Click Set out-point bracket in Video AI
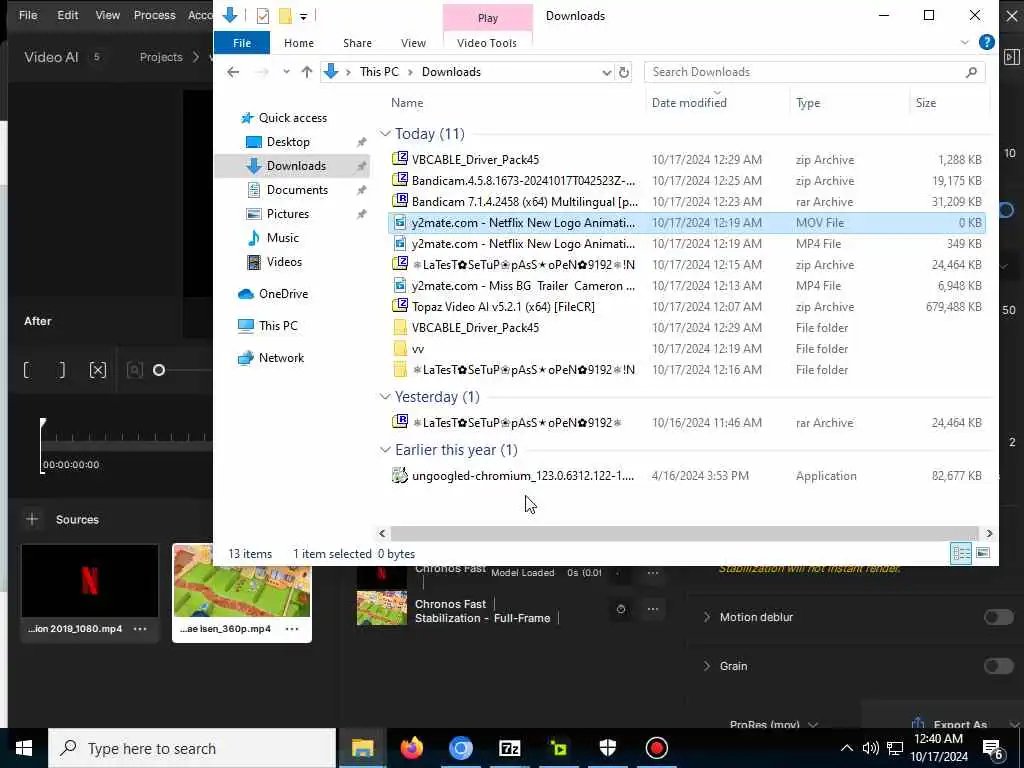 pyautogui.click(x=61, y=370)
